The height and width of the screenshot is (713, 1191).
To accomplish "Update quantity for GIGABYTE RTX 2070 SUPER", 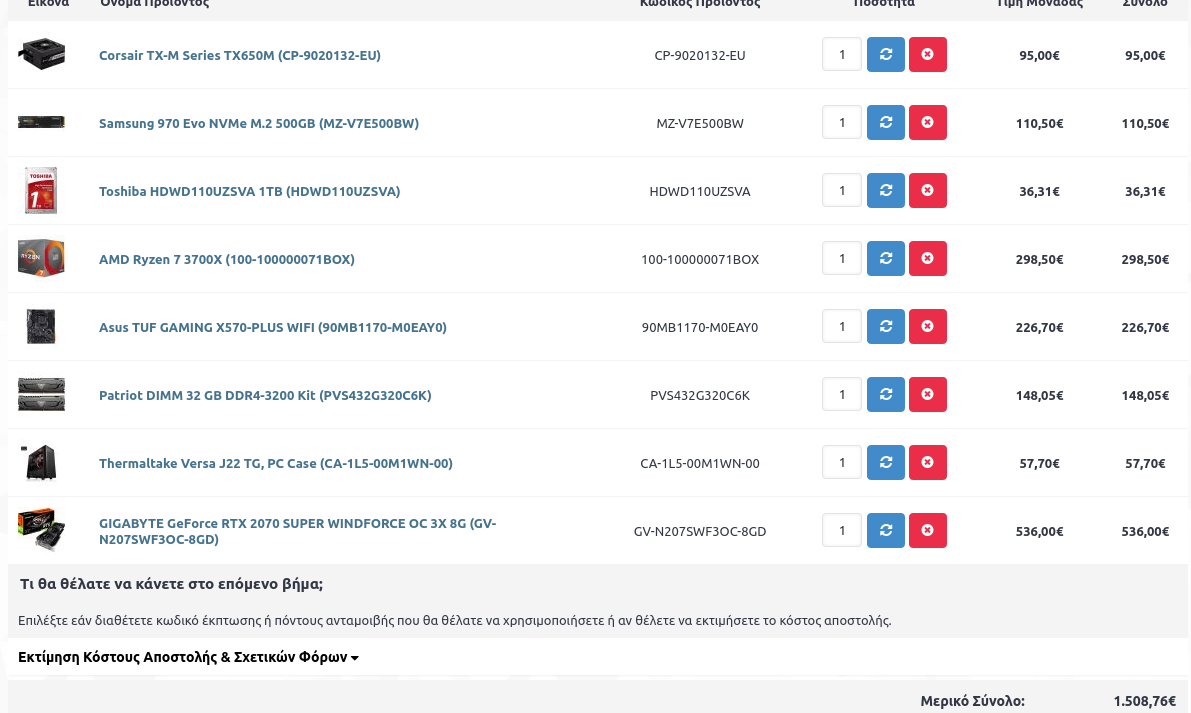I will (x=886, y=530).
